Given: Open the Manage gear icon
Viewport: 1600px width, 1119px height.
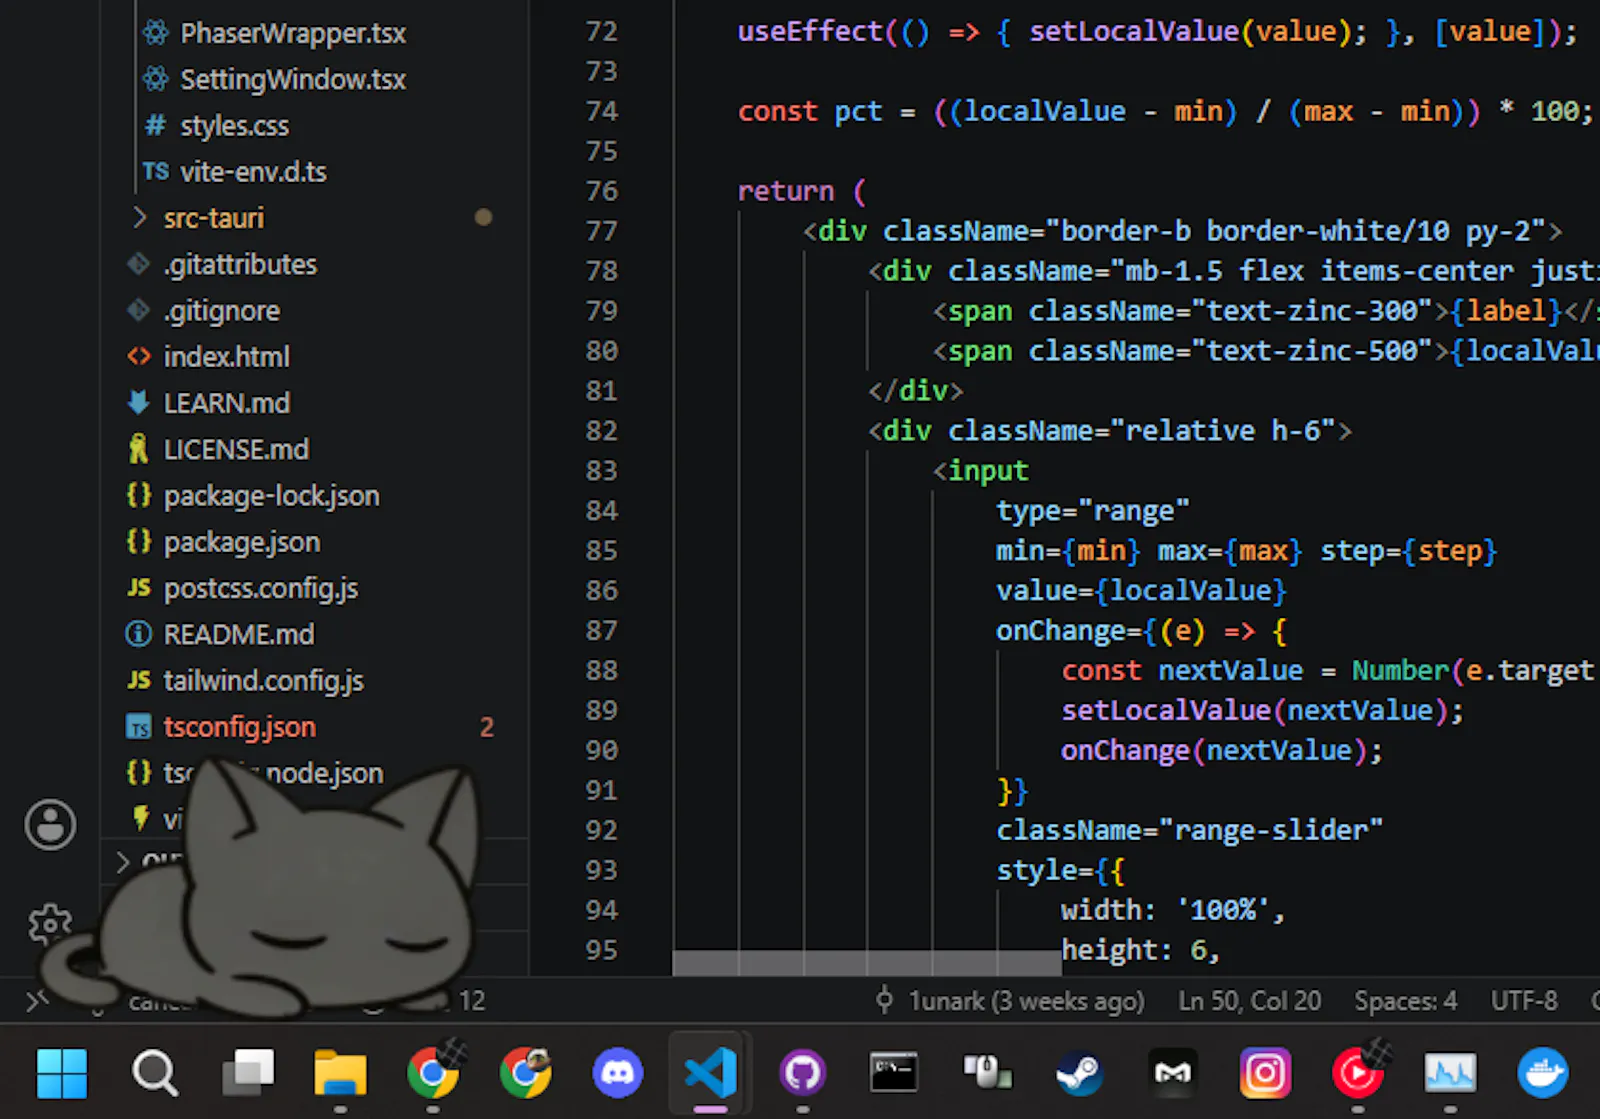Looking at the screenshot, I should pyautogui.click(x=50, y=924).
